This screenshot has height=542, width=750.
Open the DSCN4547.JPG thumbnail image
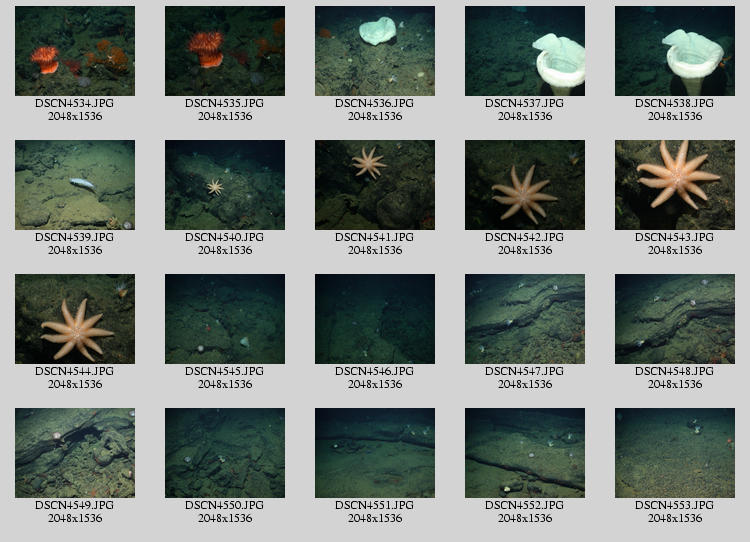click(x=525, y=319)
